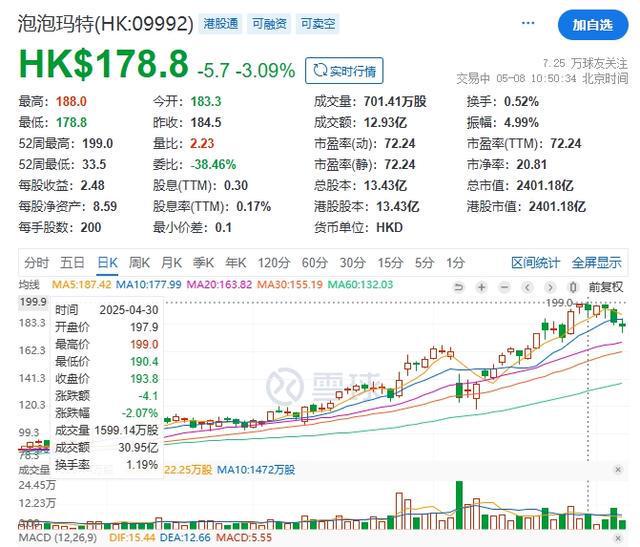Image resolution: width=640 pixels, height=547 pixels.
Task: Click the 52周最高 199.0 value
Action: click(x=98, y=144)
